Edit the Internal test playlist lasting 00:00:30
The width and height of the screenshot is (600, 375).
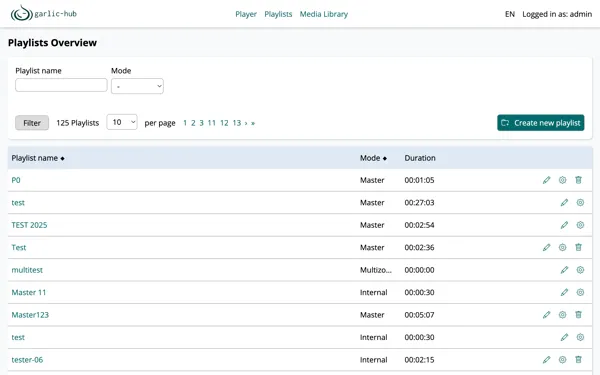tap(564, 337)
